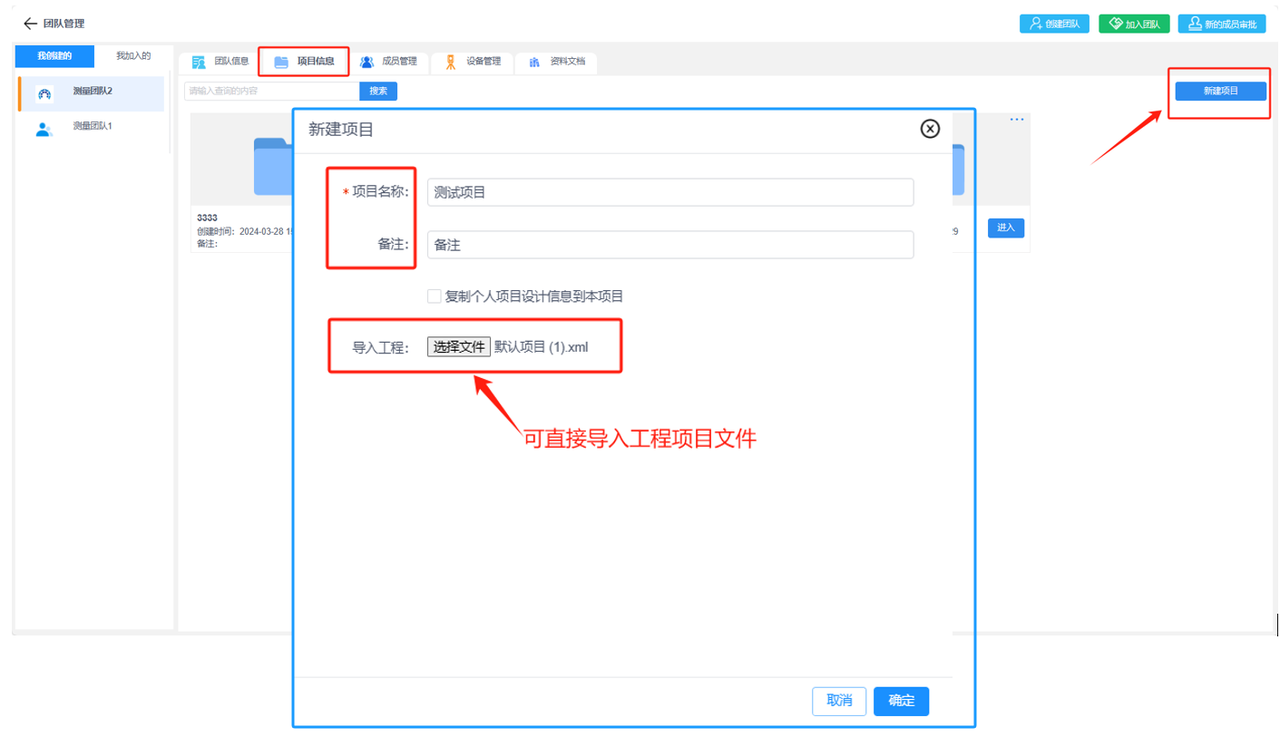Image resolution: width=1280 pixels, height=737 pixels.
Task: Click the green 加入团队 button
Action: 1135,24
